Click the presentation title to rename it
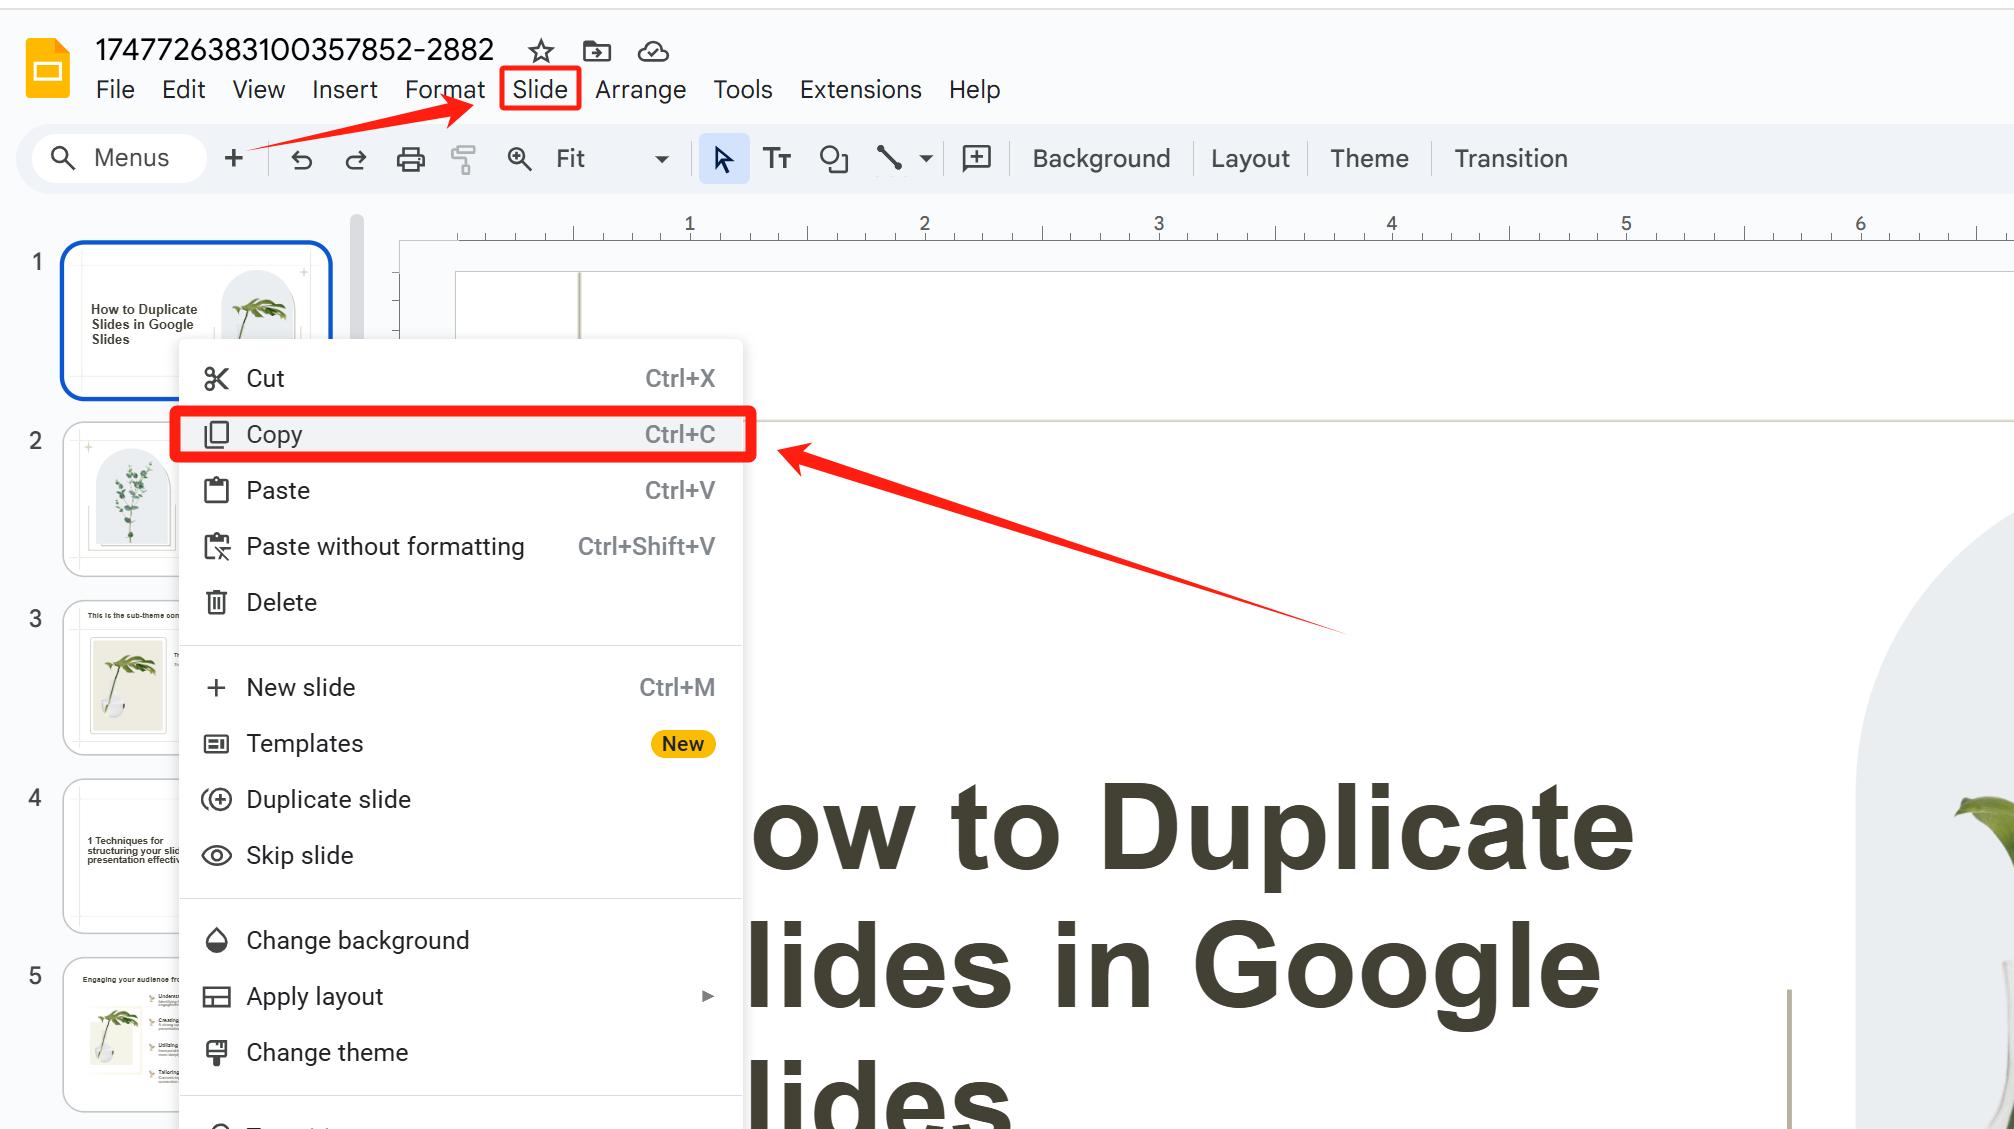This screenshot has height=1129, width=2014. click(295, 49)
